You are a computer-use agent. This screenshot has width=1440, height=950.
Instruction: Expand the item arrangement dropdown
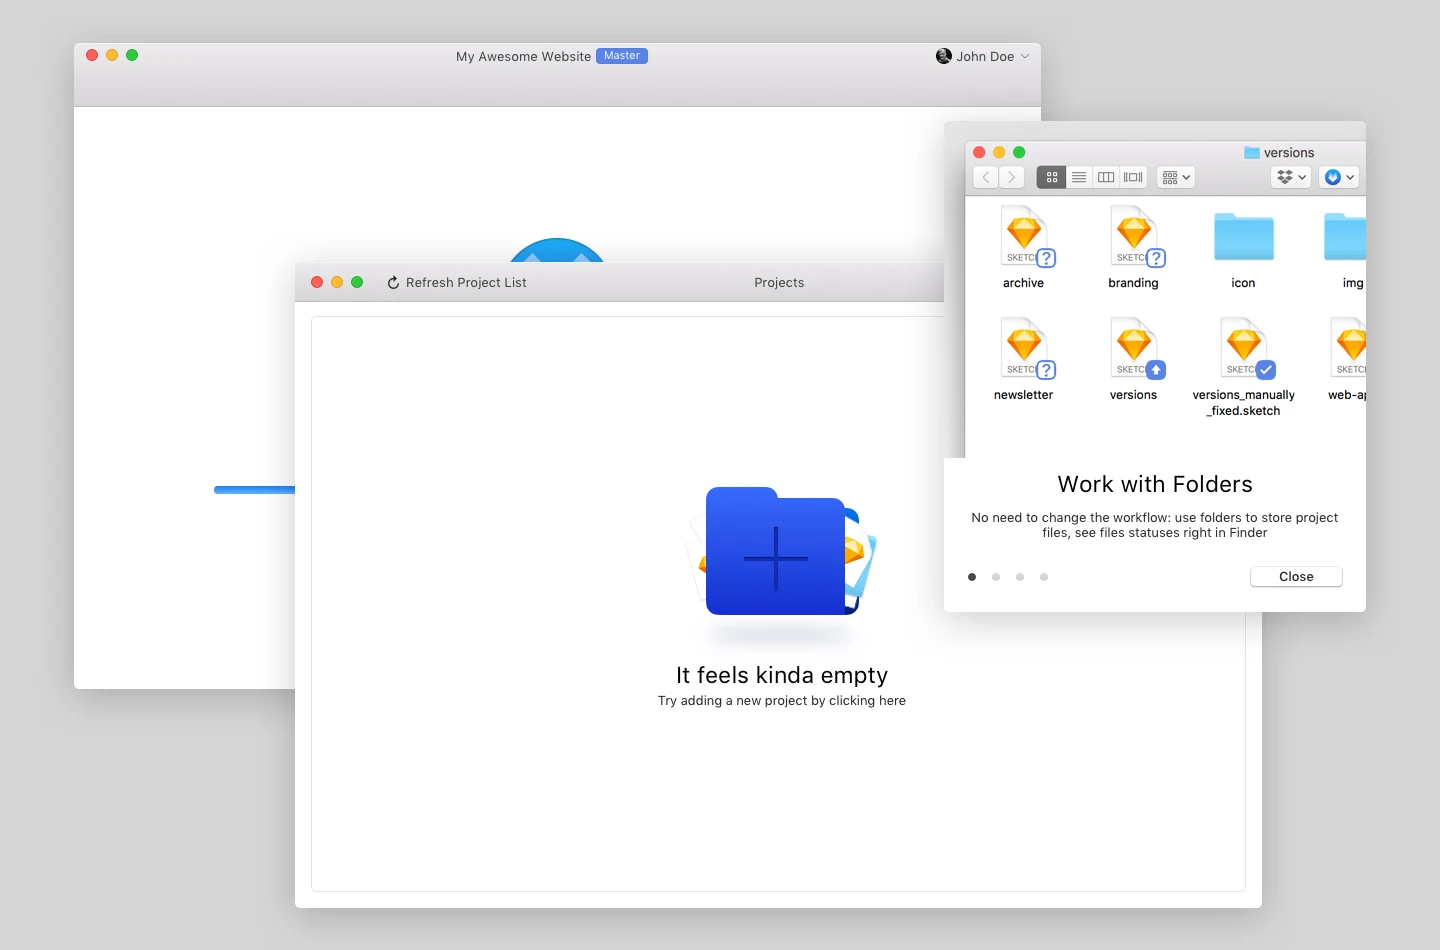click(1176, 177)
